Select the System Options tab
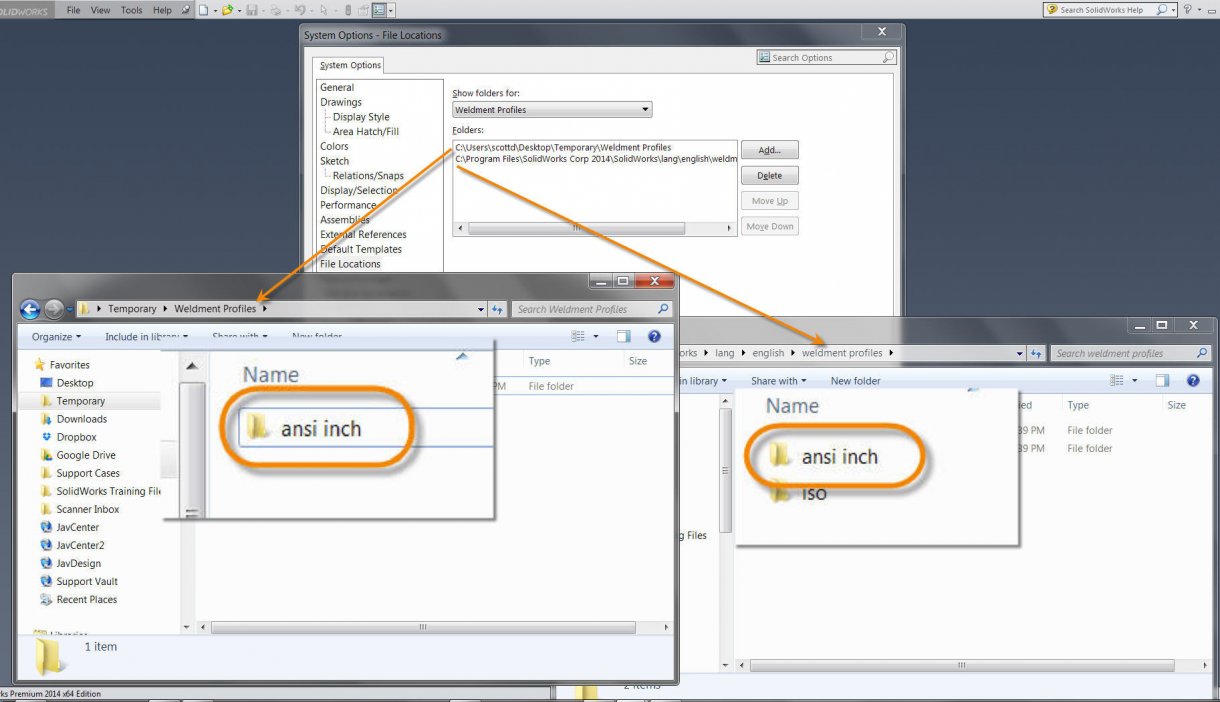The image size is (1220, 702). click(x=350, y=65)
